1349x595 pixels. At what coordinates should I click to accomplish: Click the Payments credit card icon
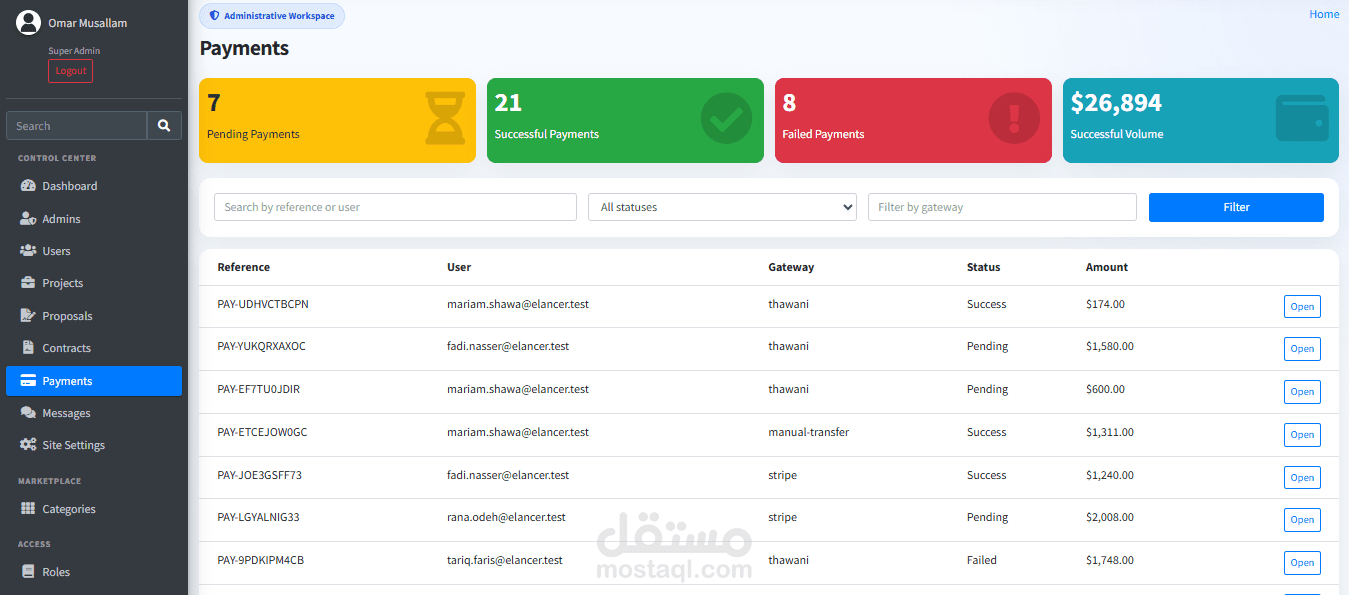28,381
